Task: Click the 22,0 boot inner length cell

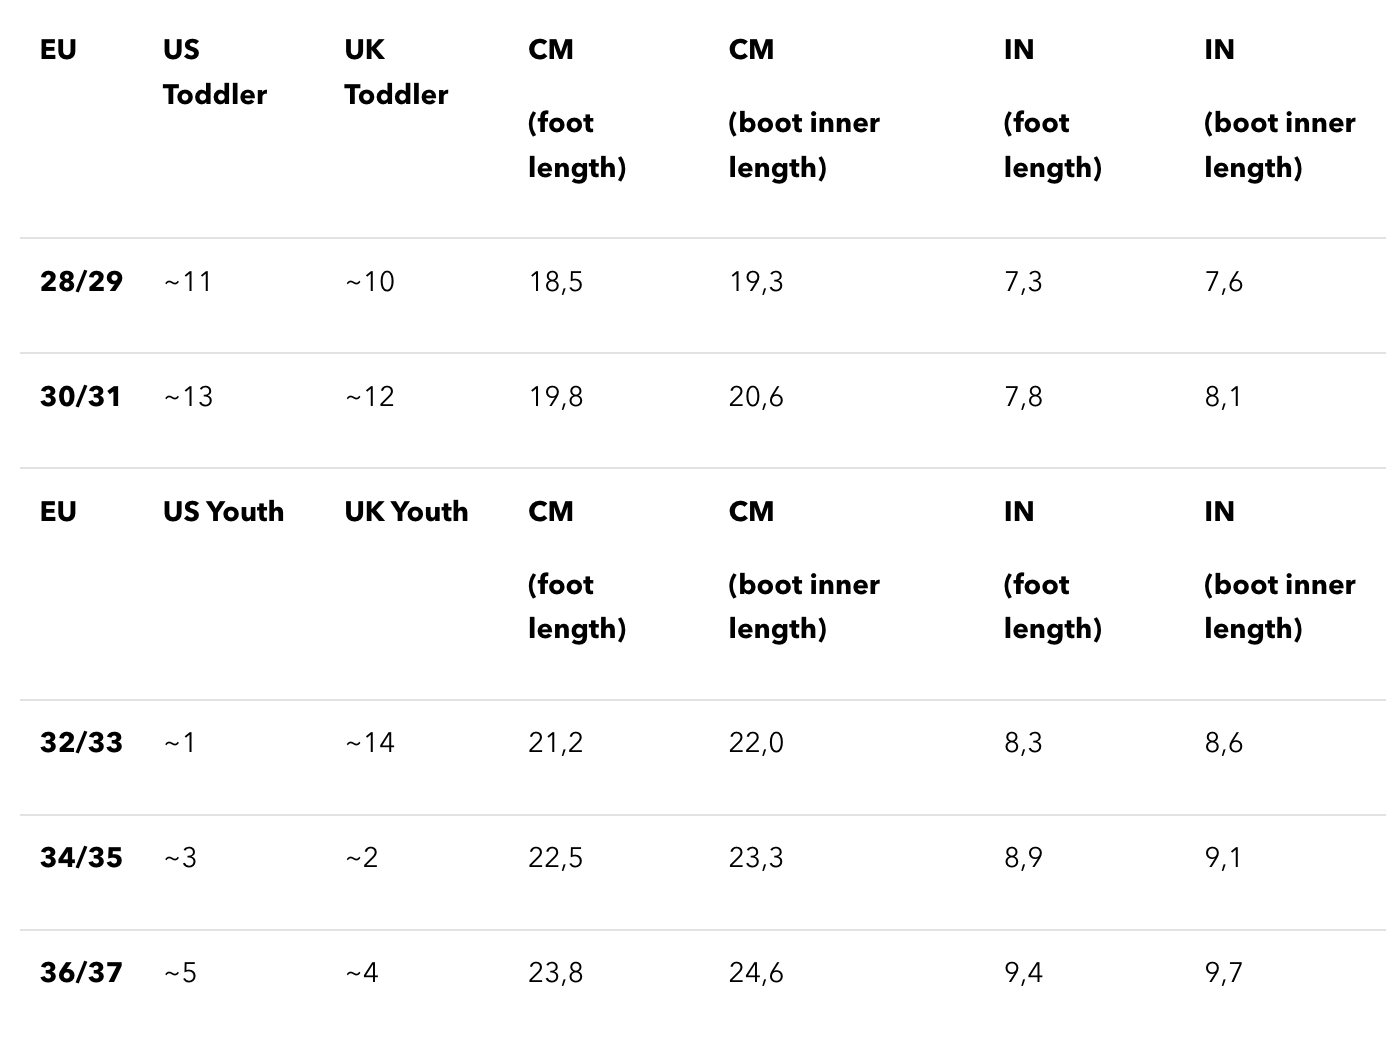Action: tap(756, 743)
